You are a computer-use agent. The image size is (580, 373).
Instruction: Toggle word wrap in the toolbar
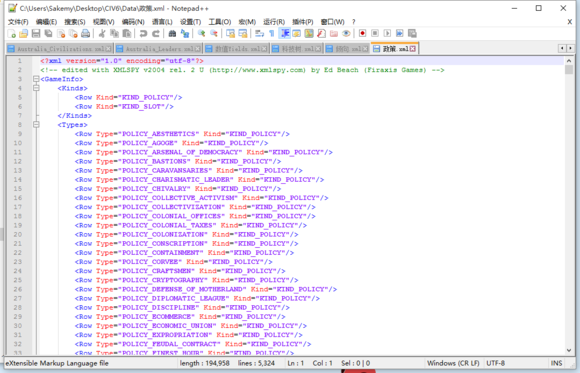click(259, 34)
